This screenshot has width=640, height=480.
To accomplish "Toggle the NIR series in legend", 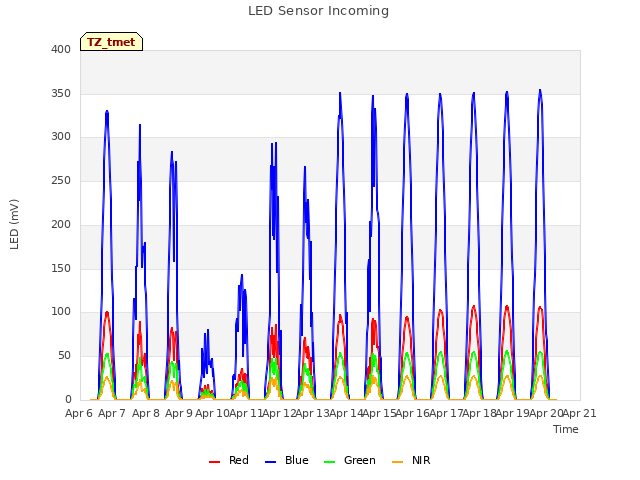I will (411, 460).
